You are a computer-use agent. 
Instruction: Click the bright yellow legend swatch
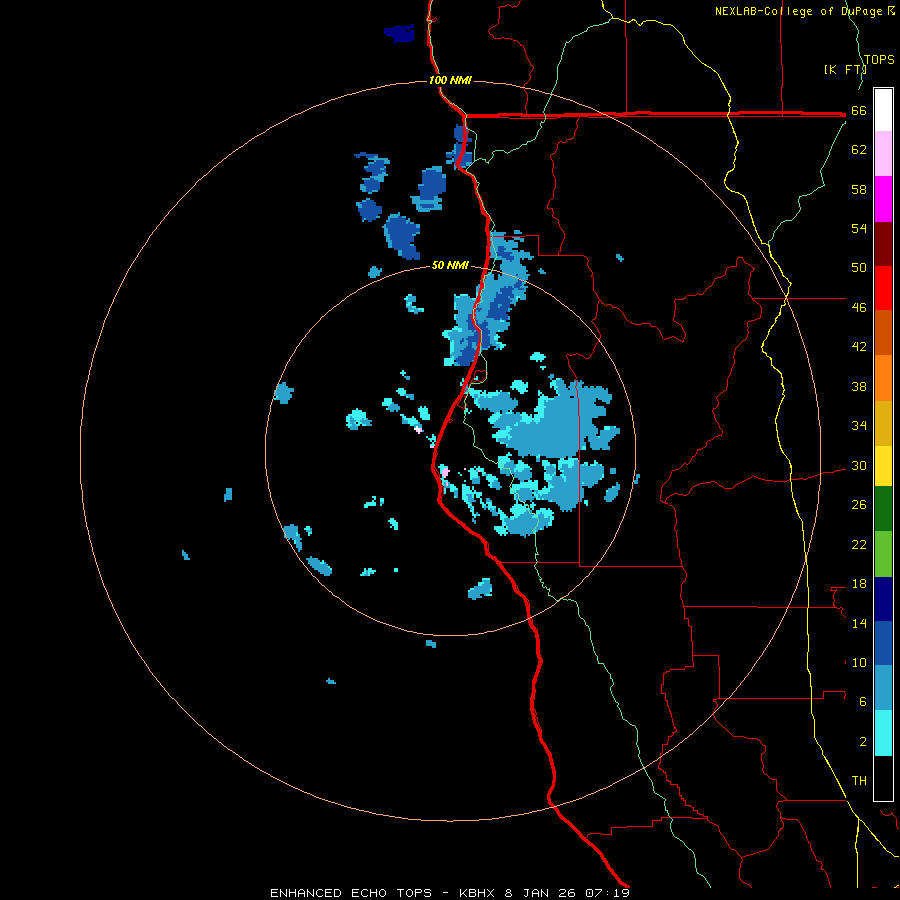click(883, 466)
